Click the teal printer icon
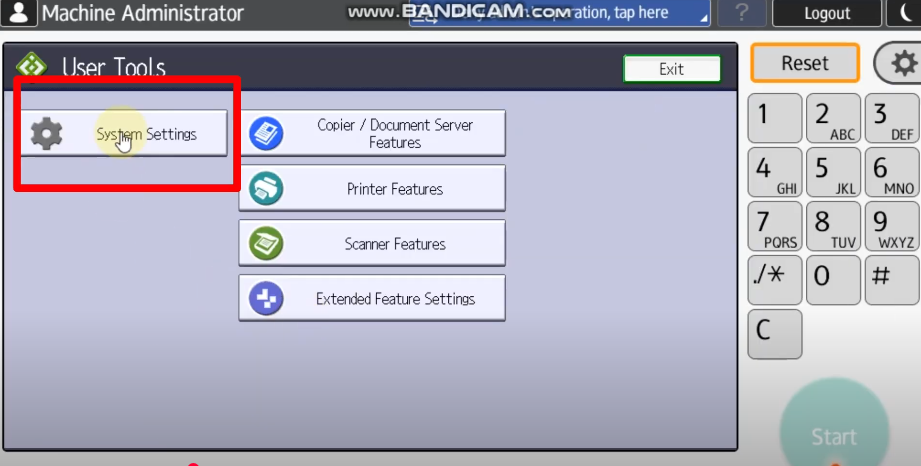921x466 pixels. pyautogui.click(x=266, y=189)
